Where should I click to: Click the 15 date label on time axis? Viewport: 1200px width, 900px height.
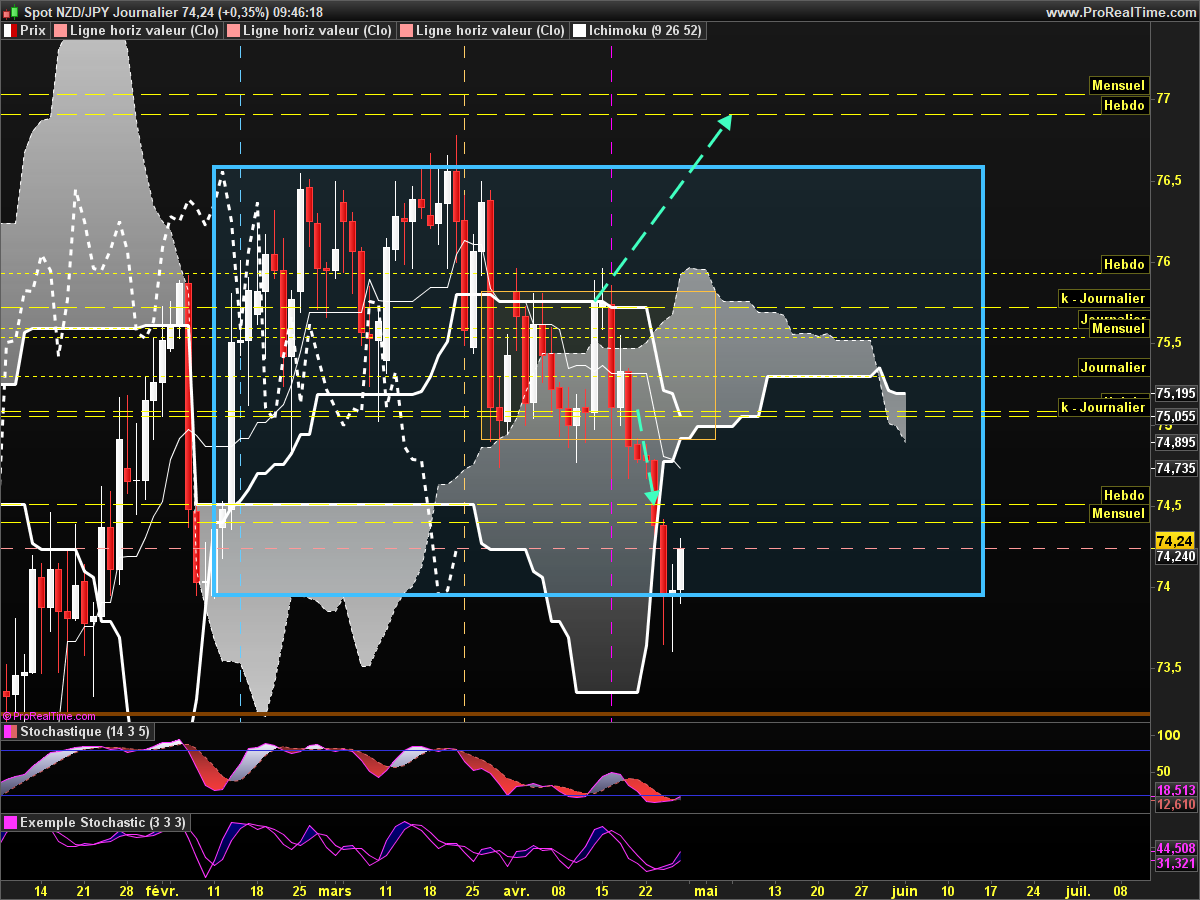pyautogui.click(x=602, y=890)
